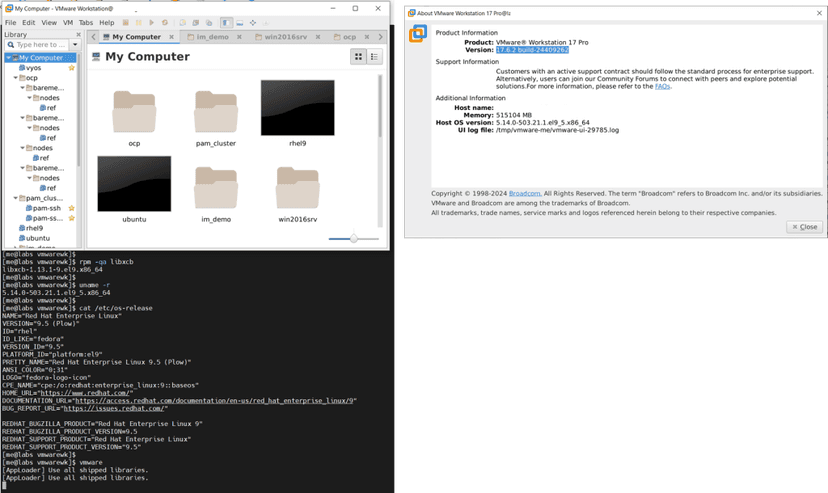The width and height of the screenshot is (828, 493).
Task: Click the star next to vyos
Action: (x=71, y=68)
